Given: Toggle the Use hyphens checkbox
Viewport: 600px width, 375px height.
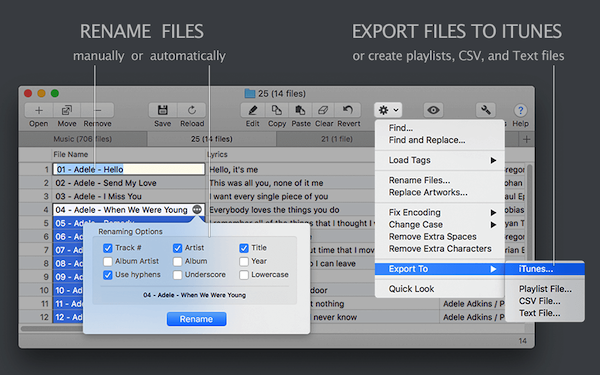Looking at the screenshot, I should coord(108,275).
